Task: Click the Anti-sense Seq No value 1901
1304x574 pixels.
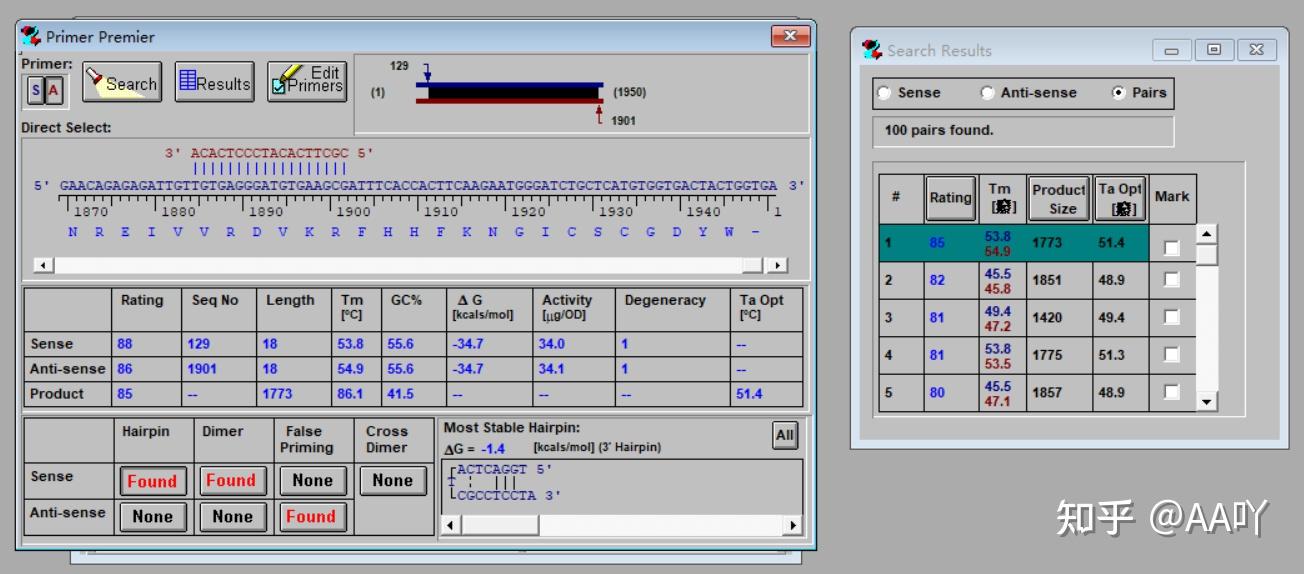Action: pyautogui.click(x=202, y=369)
